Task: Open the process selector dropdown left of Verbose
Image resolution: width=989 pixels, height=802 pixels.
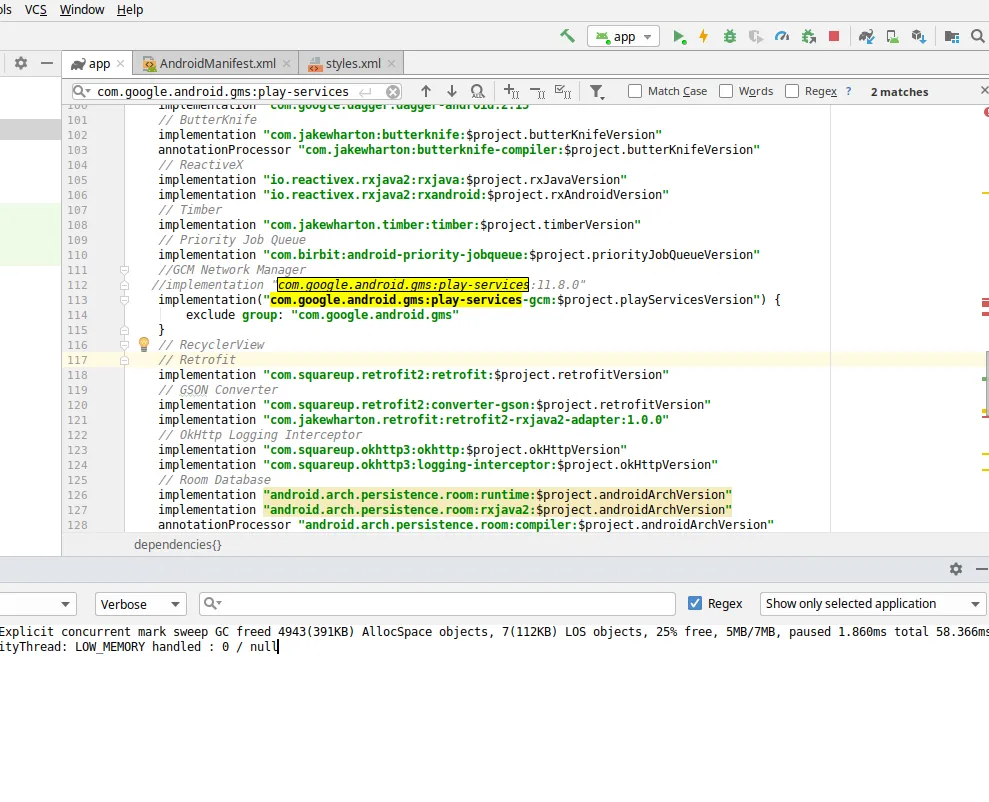Action: coord(38,604)
